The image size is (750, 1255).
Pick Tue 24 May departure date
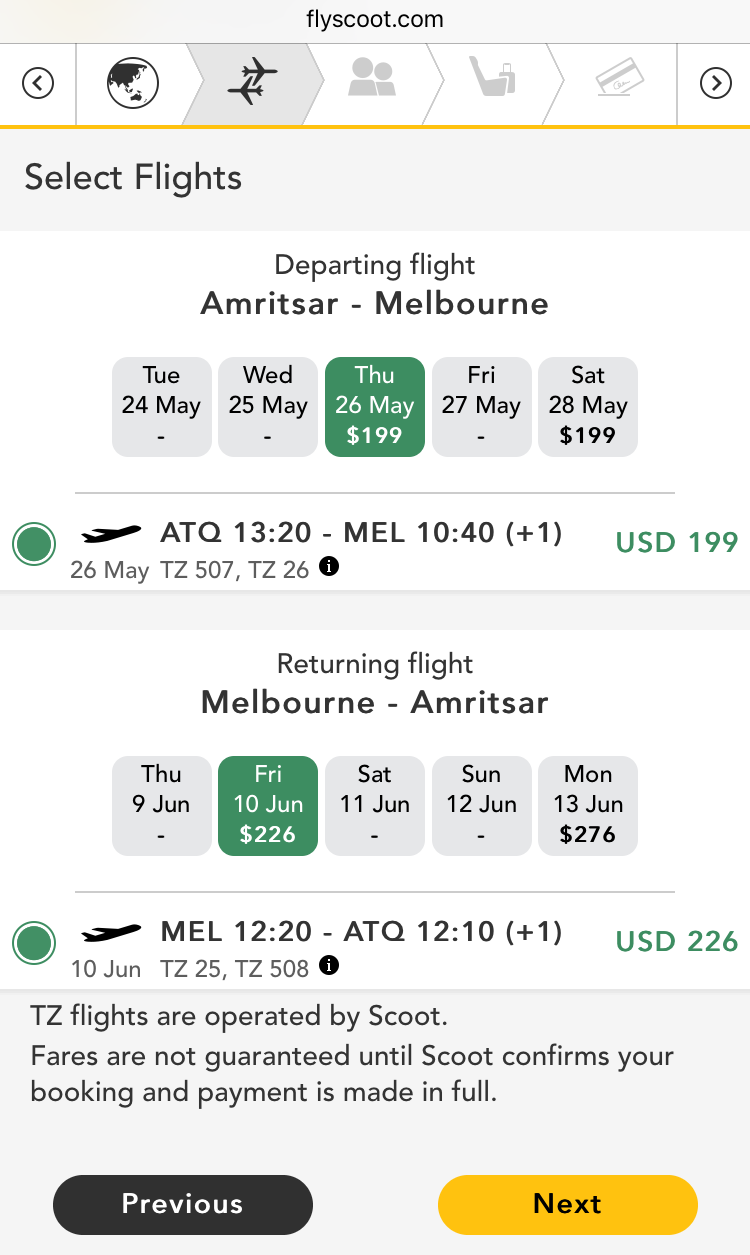pos(162,406)
